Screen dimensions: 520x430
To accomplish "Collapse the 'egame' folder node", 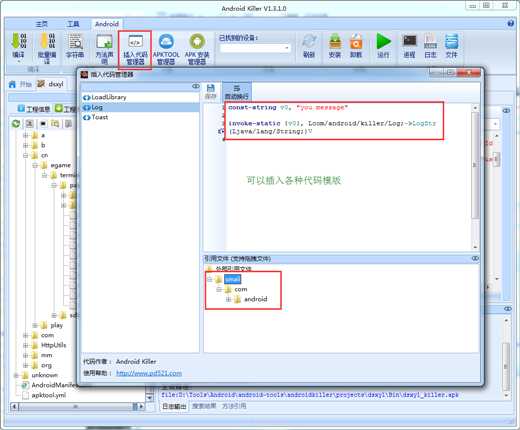I will 35,165.
